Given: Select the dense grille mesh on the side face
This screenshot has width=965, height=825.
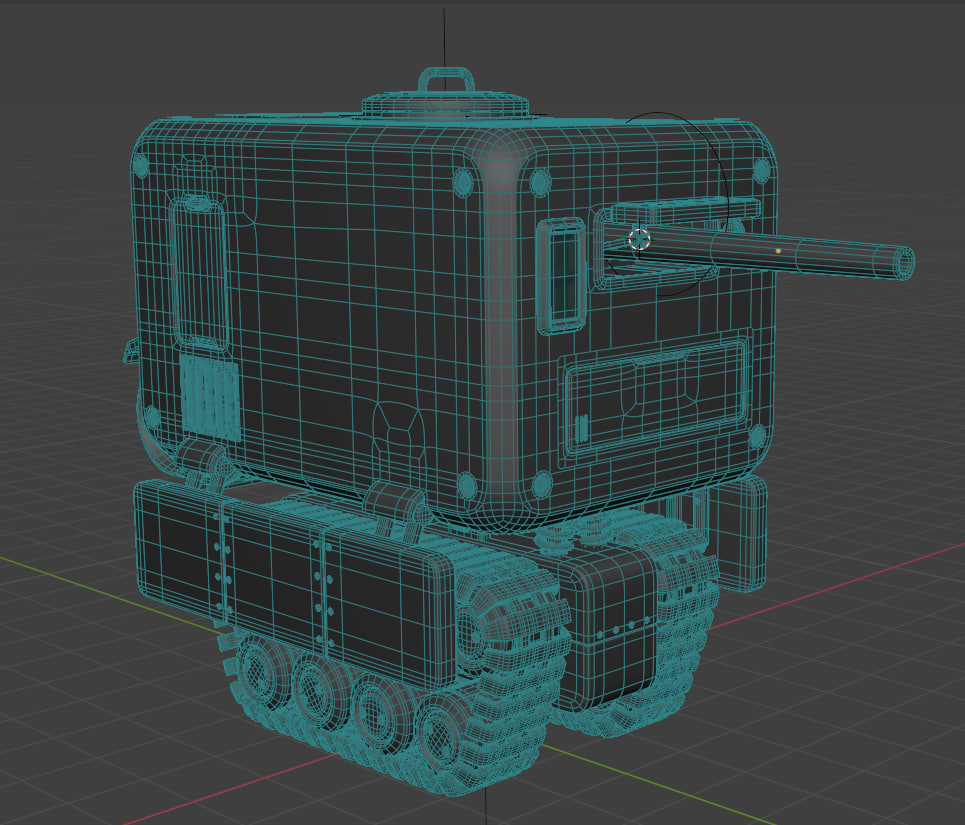Looking at the screenshot, I should (x=210, y=398).
